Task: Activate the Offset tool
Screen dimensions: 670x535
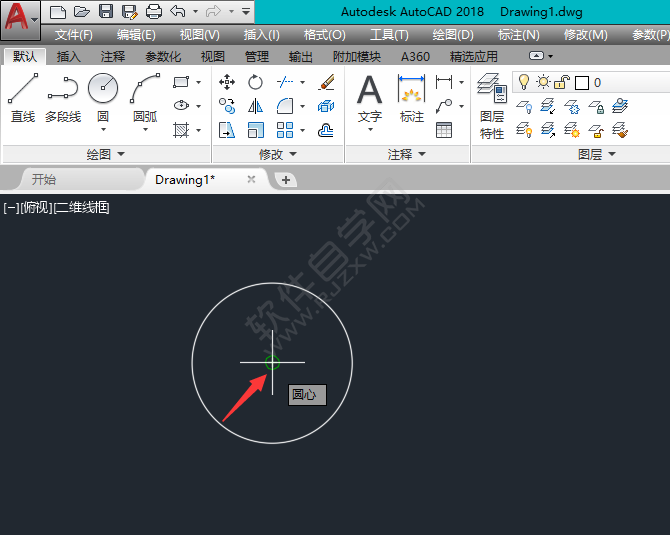Action: pos(326,130)
